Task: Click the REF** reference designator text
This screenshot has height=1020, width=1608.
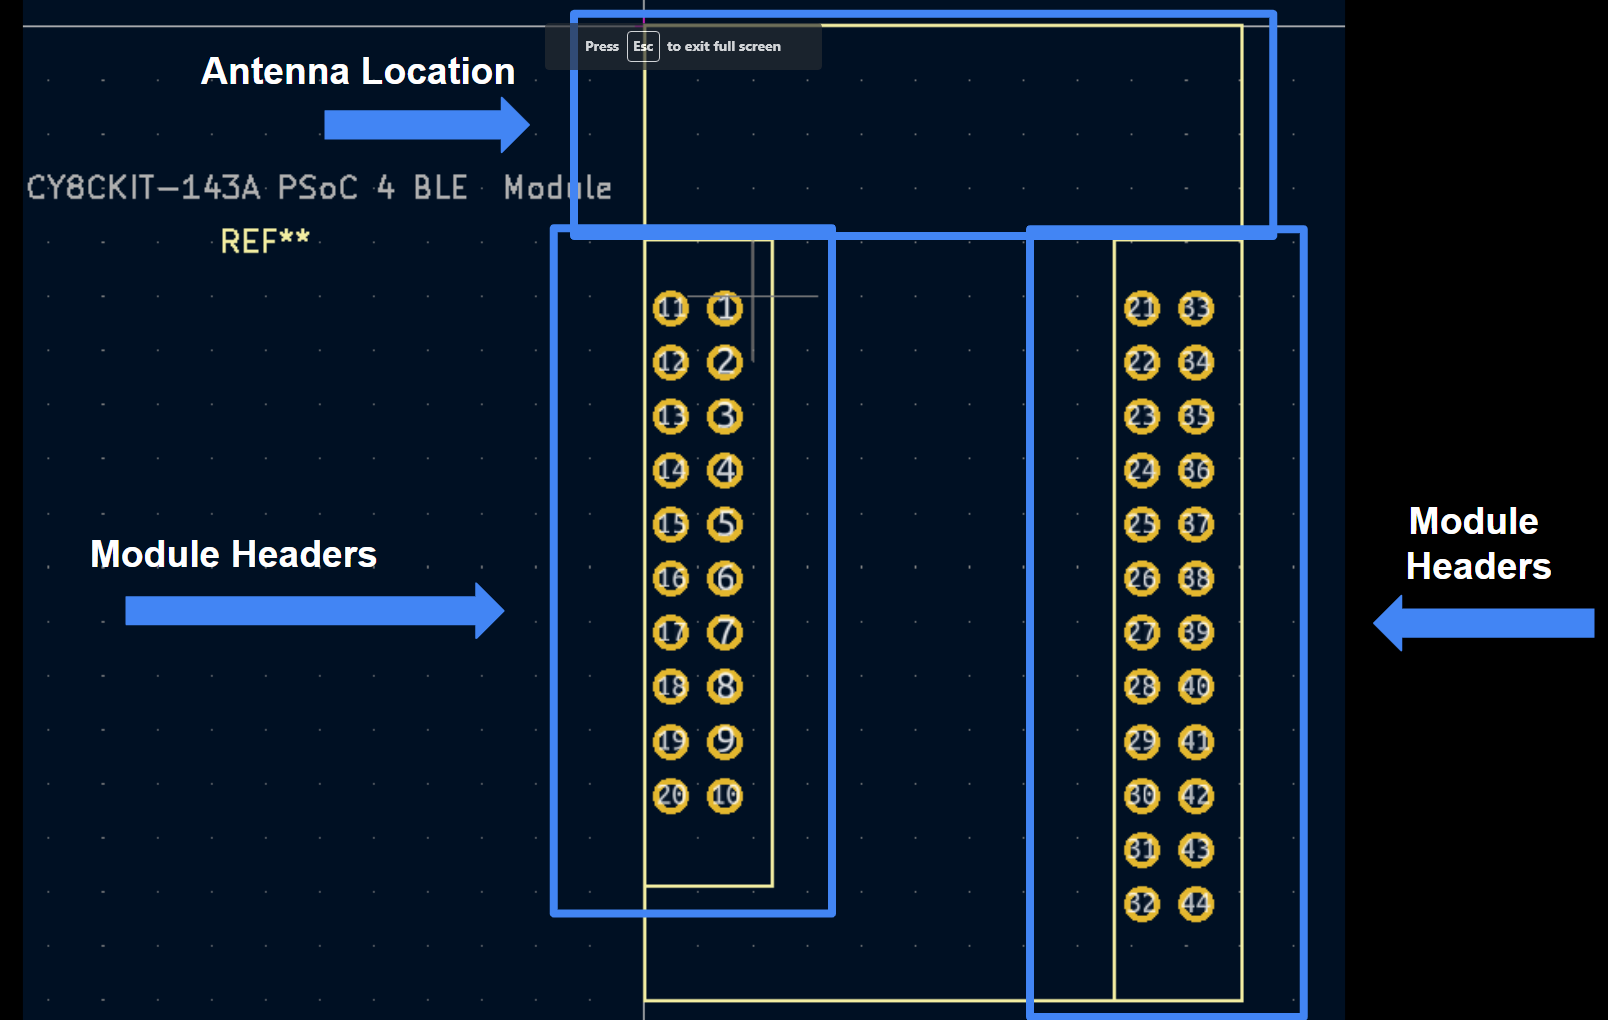Action: point(265,241)
